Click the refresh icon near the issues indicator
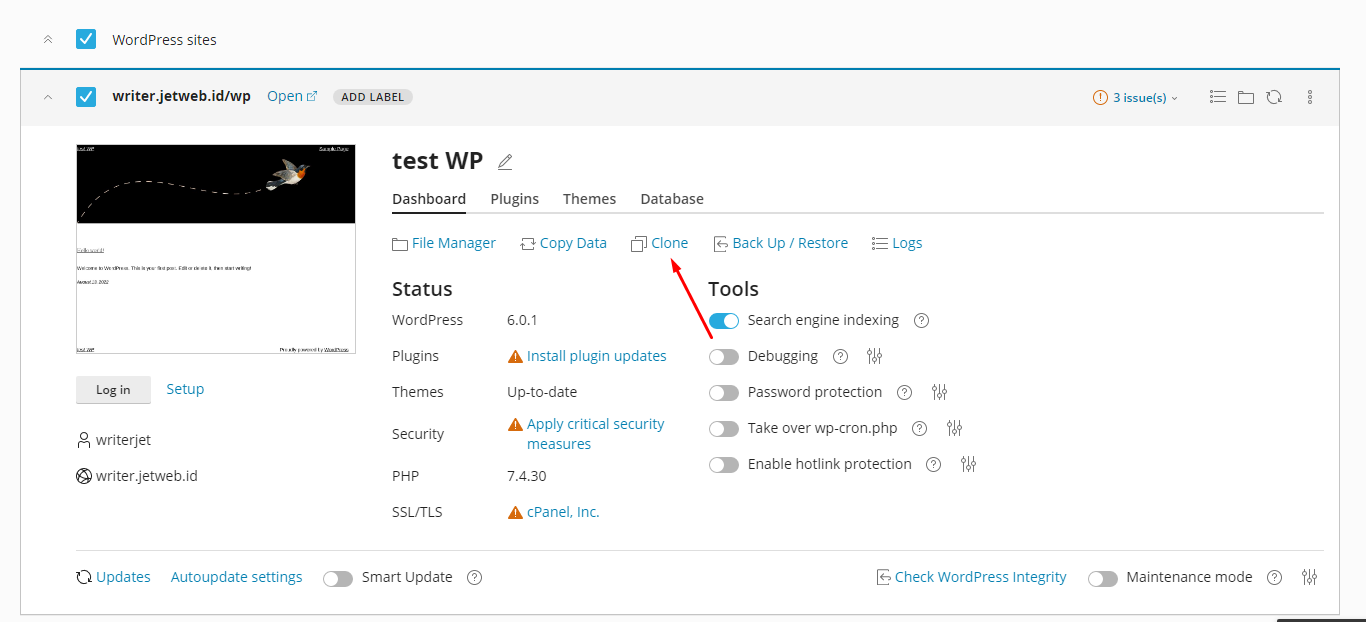The height and width of the screenshot is (622, 1366). click(1274, 97)
